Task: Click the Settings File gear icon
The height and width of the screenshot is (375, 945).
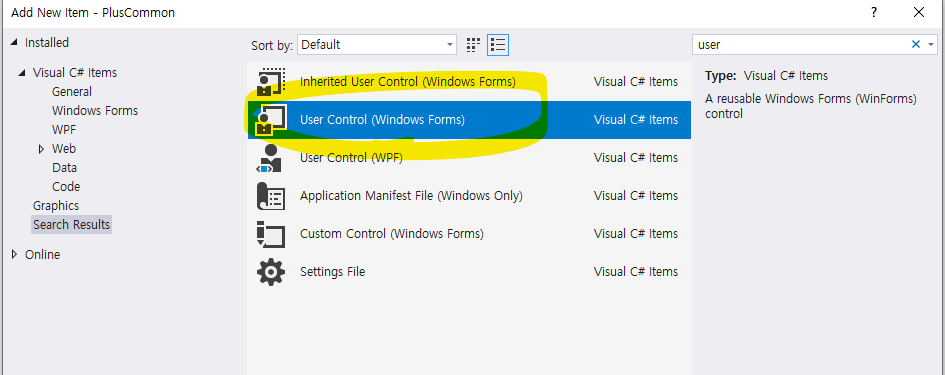Action: tap(271, 271)
